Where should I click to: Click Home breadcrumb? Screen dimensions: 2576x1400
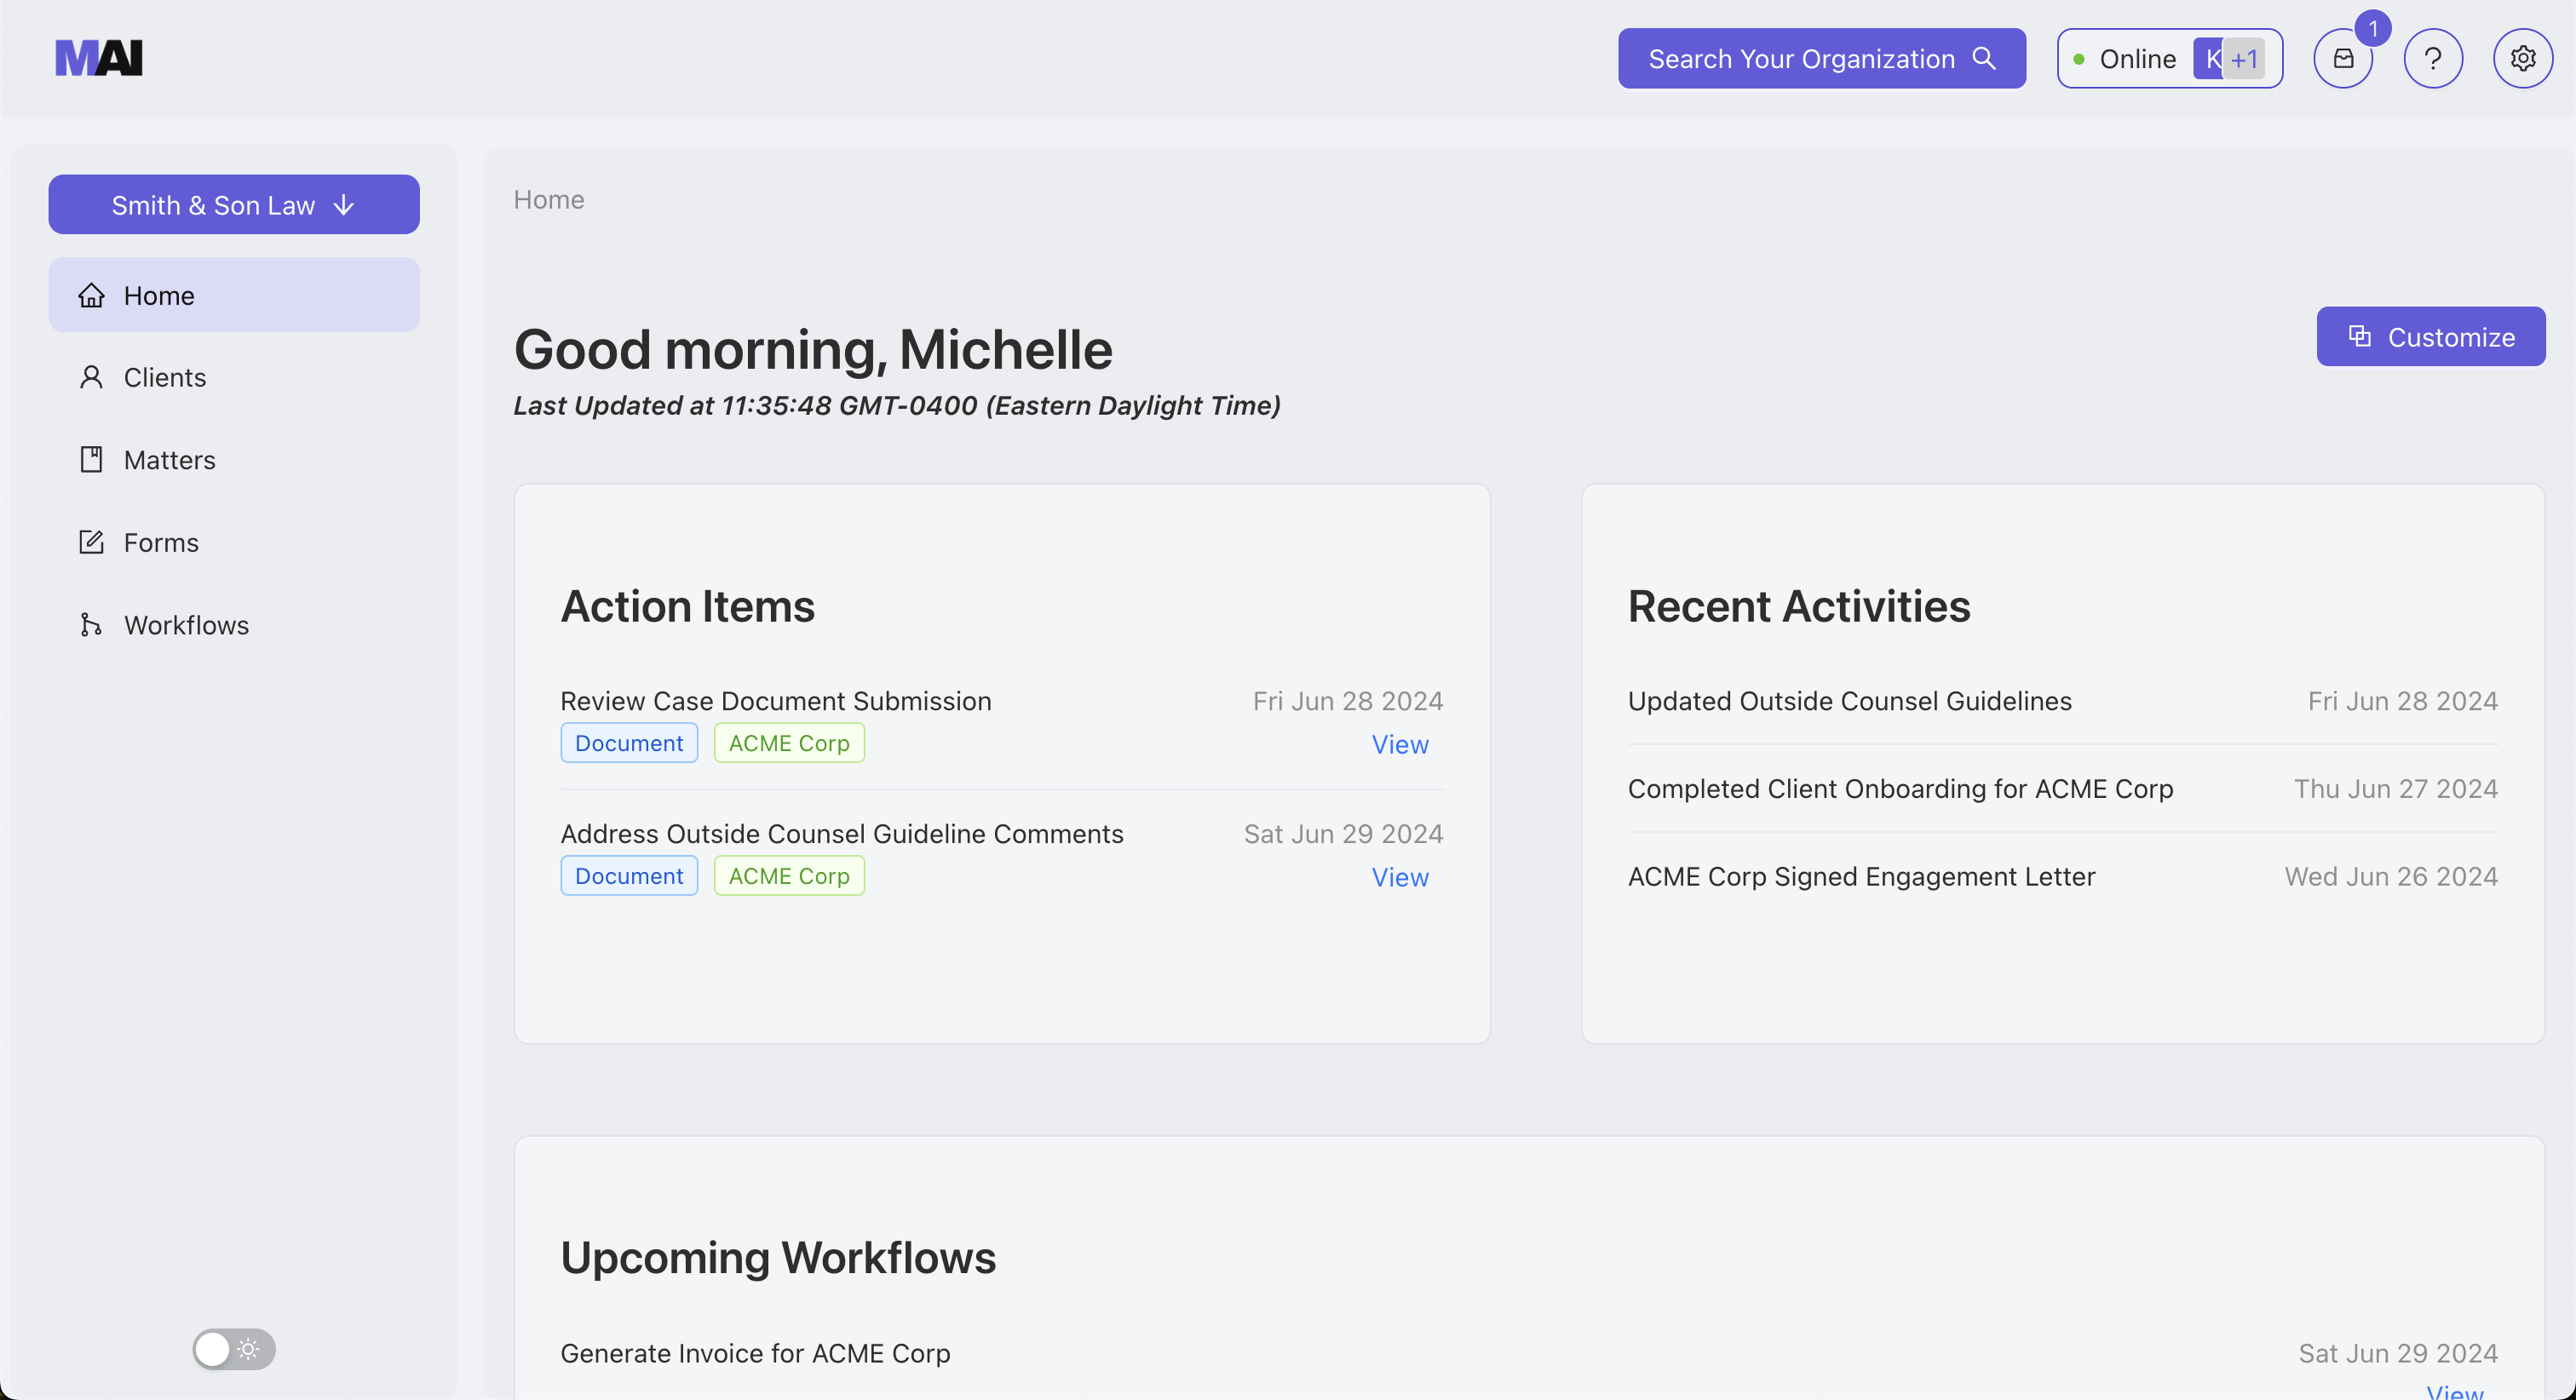548,200
